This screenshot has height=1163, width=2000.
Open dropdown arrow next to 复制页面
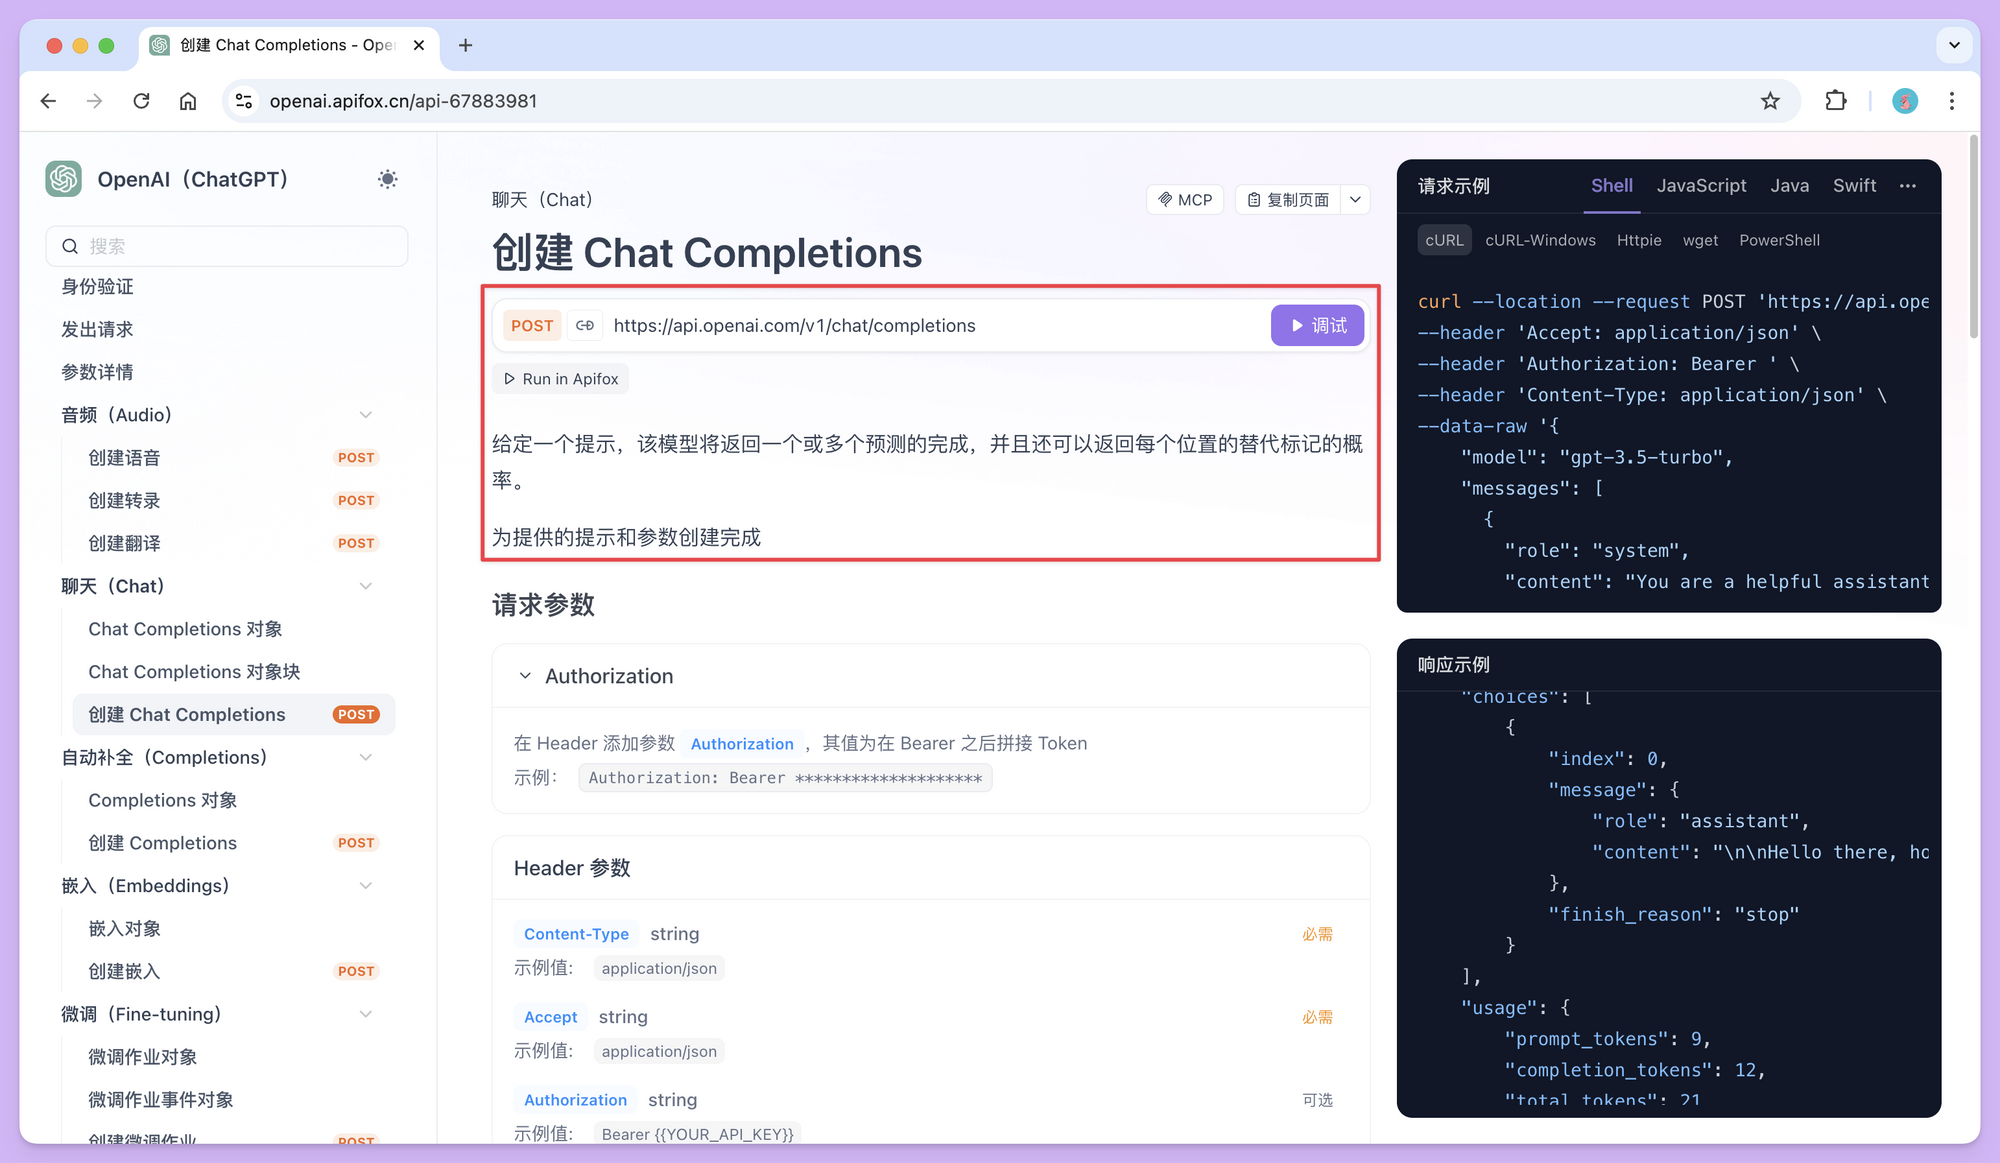coord(1355,200)
